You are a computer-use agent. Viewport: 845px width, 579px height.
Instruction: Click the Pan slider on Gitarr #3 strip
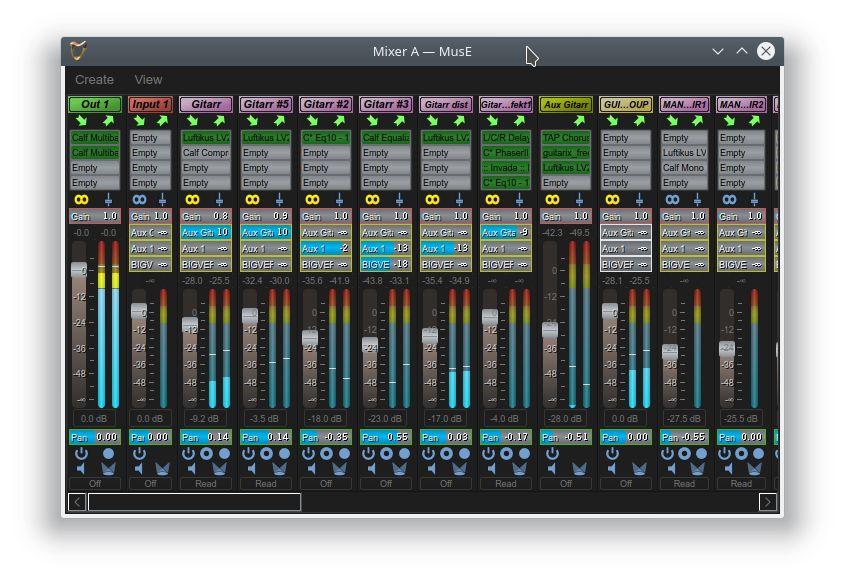(386, 437)
